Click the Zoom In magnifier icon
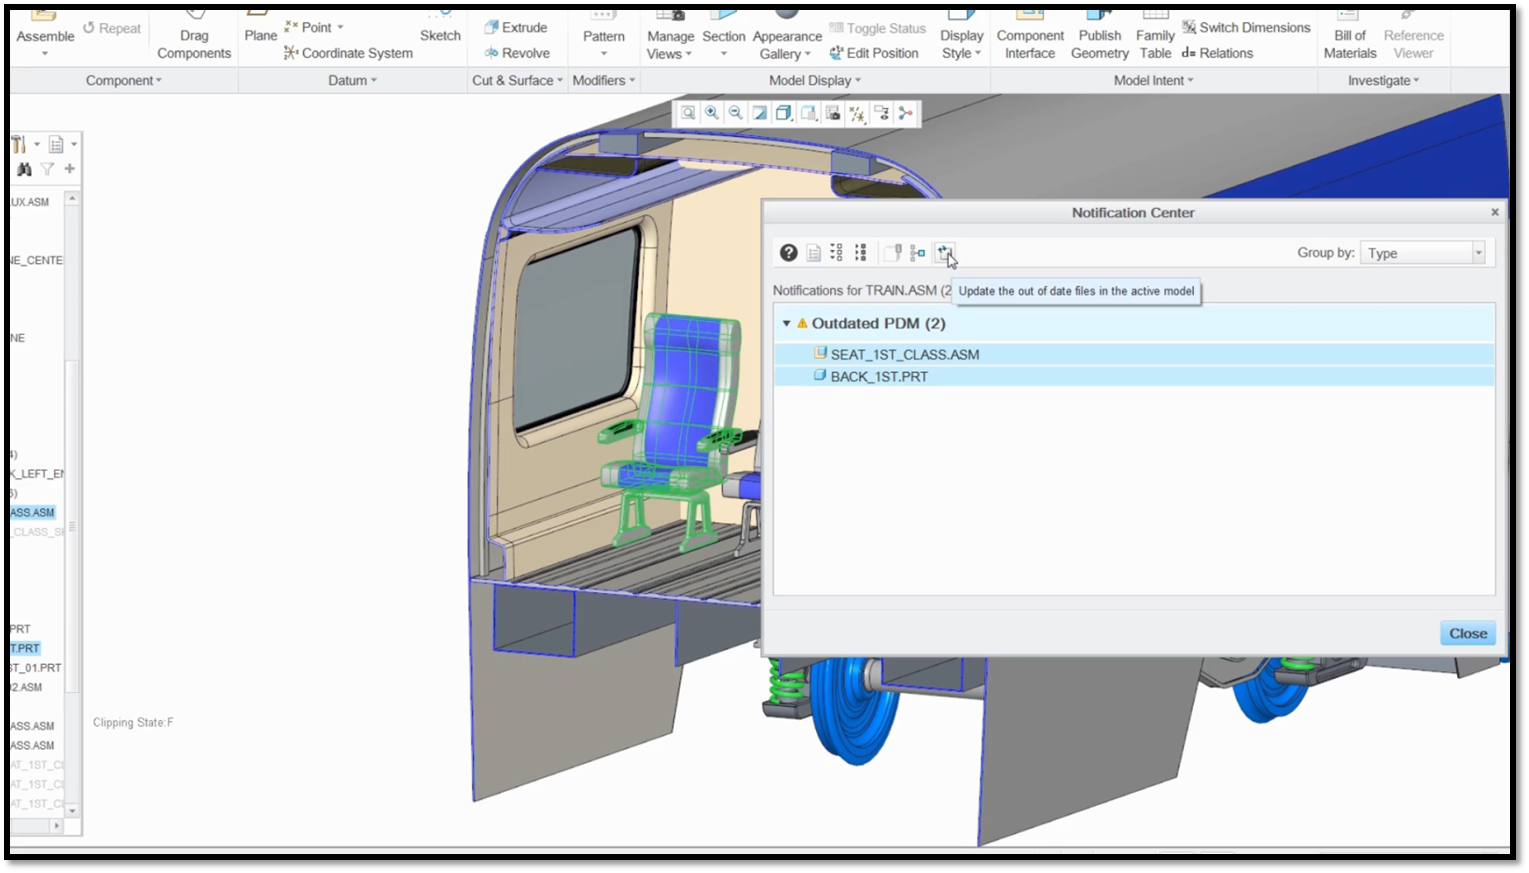The width and height of the screenshot is (1529, 873). [712, 113]
